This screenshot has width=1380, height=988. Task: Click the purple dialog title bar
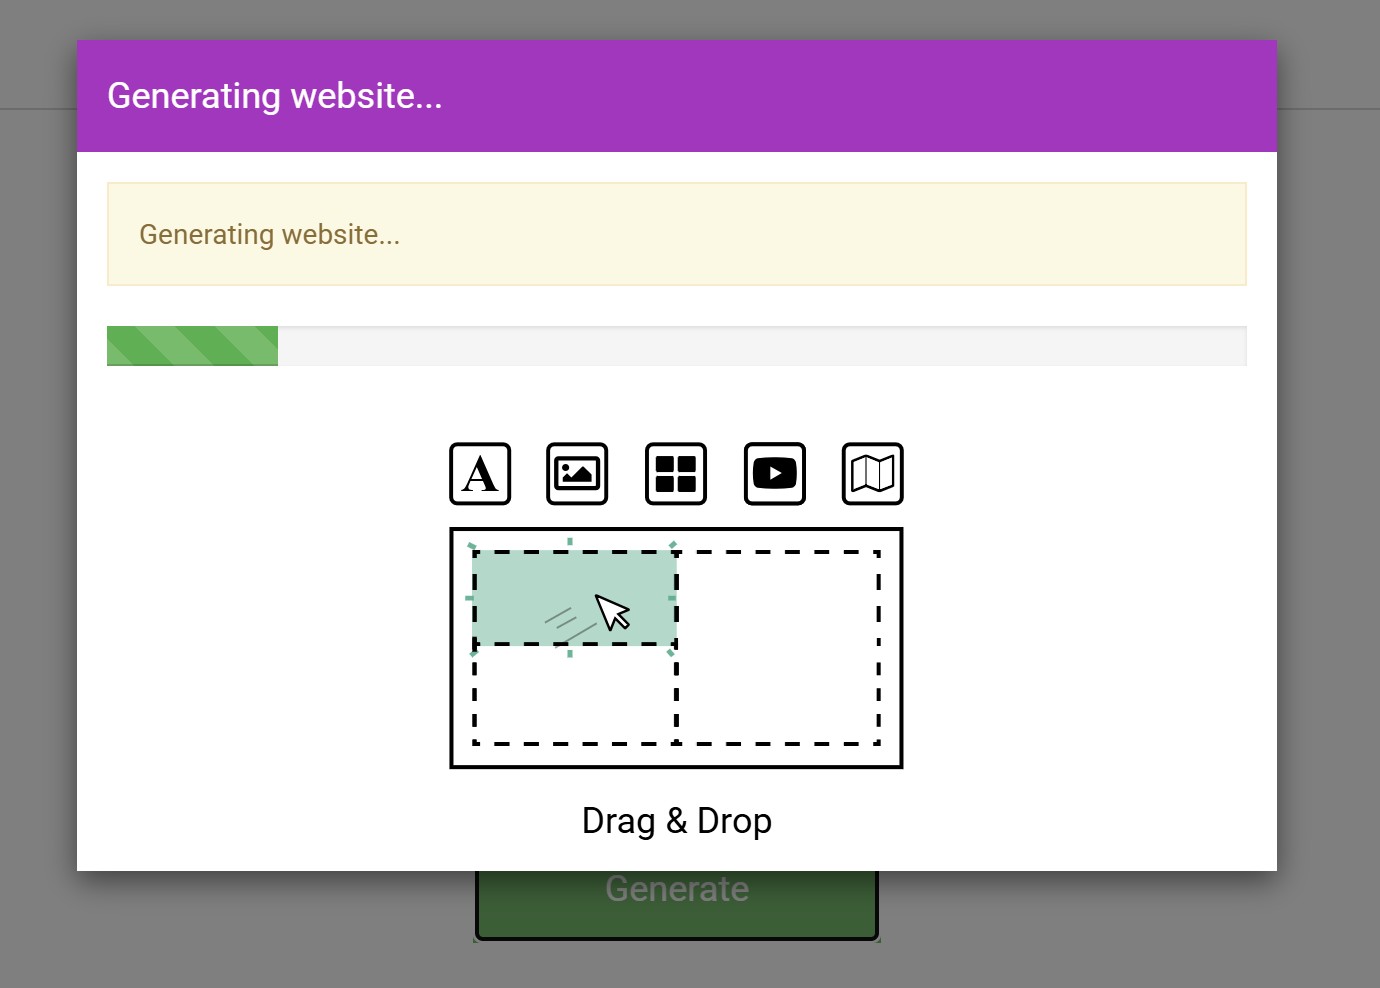coord(676,96)
